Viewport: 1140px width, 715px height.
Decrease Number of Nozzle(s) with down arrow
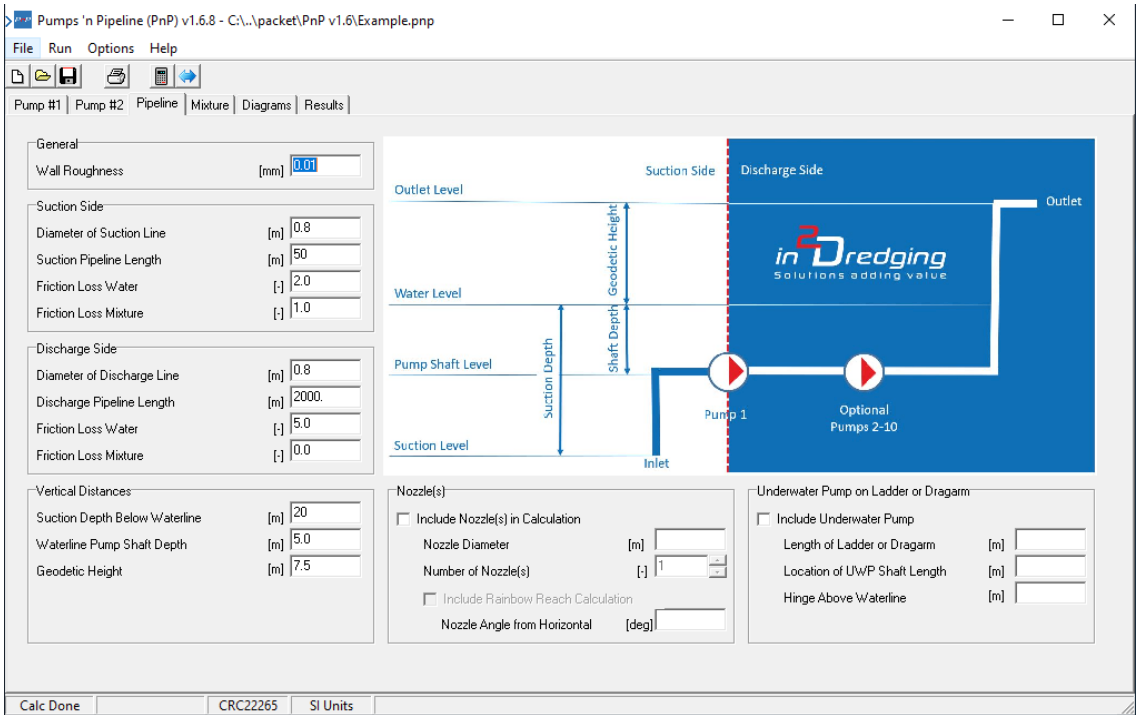click(x=717, y=573)
